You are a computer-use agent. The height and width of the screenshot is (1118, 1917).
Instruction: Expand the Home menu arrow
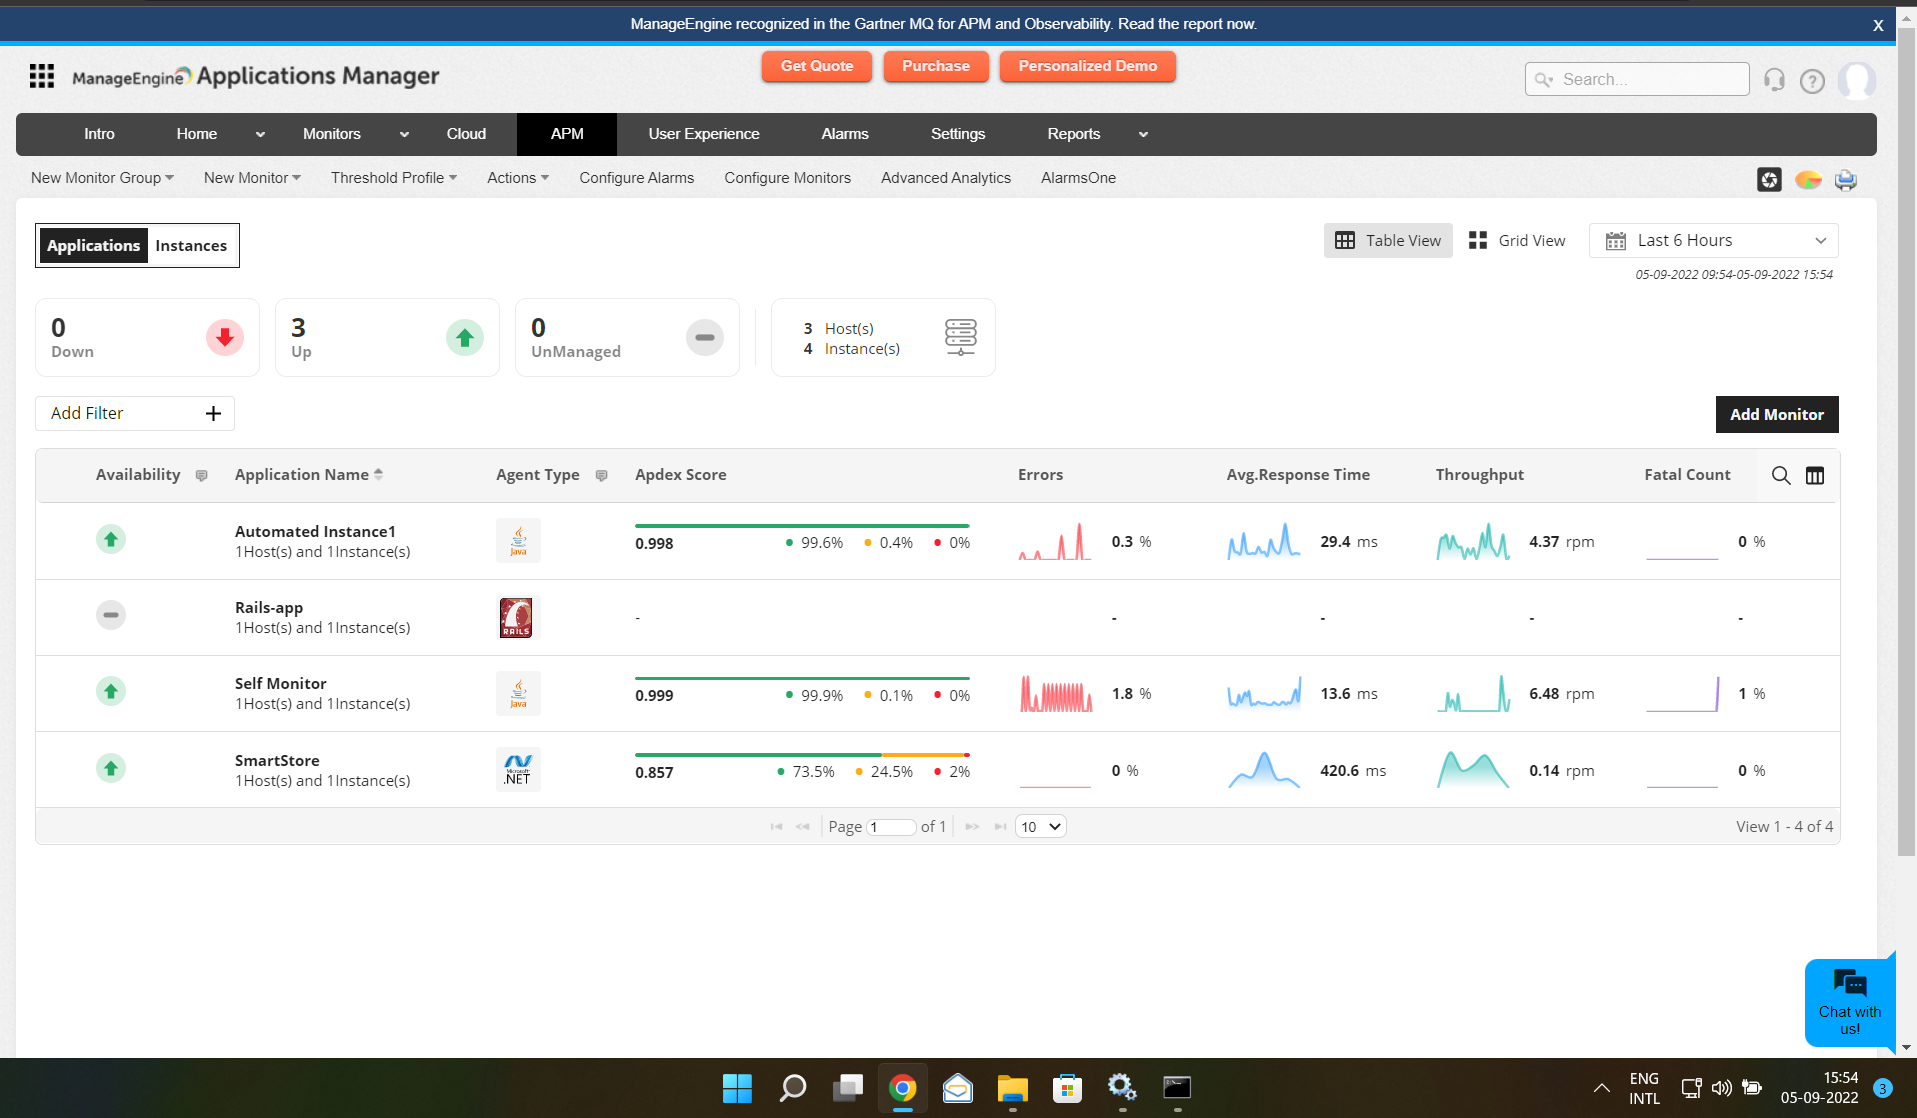[x=260, y=135]
